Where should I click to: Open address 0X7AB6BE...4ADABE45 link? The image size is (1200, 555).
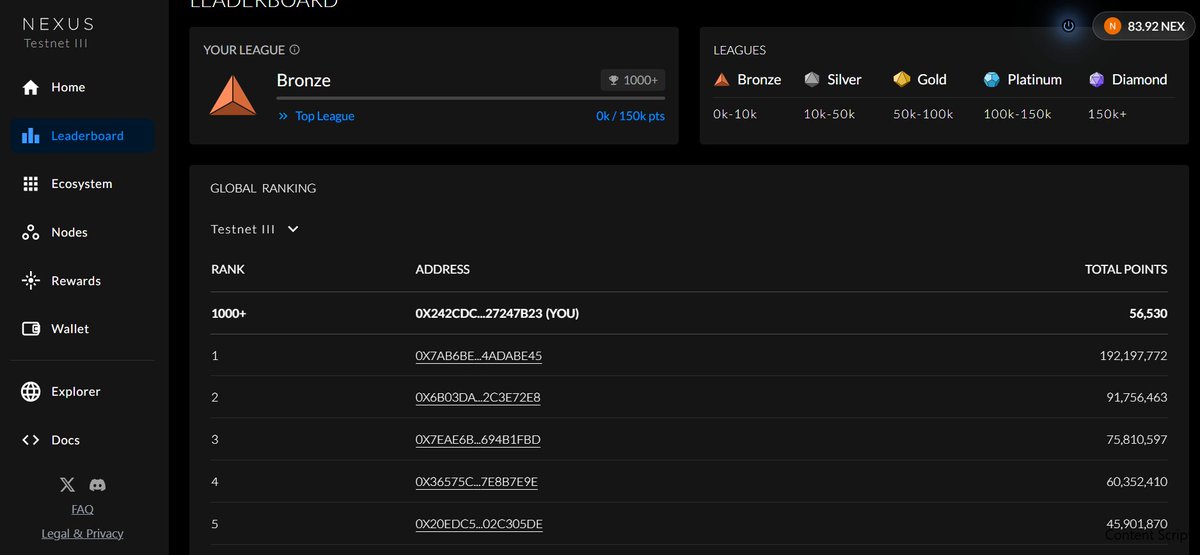pos(479,355)
